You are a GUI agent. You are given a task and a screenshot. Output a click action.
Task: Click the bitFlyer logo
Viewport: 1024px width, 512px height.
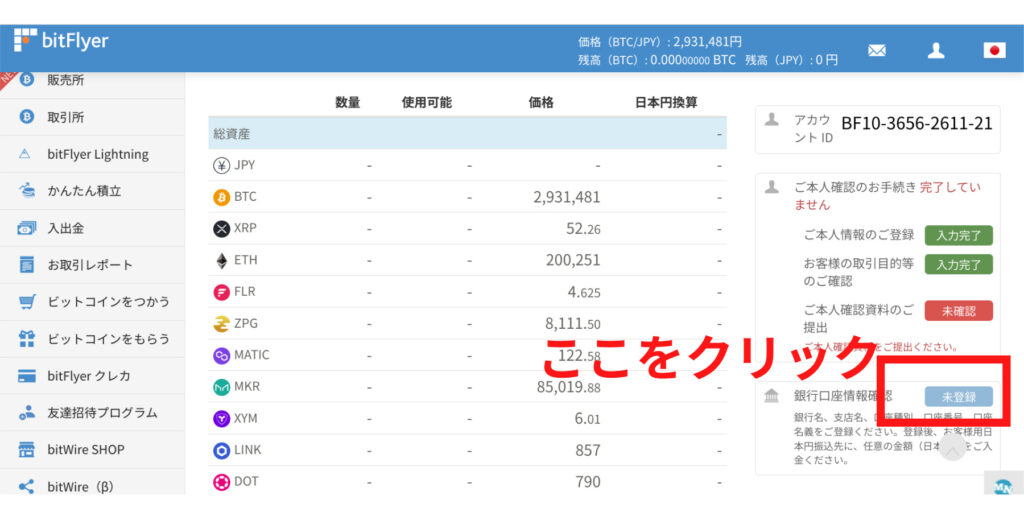coord(61,41)
